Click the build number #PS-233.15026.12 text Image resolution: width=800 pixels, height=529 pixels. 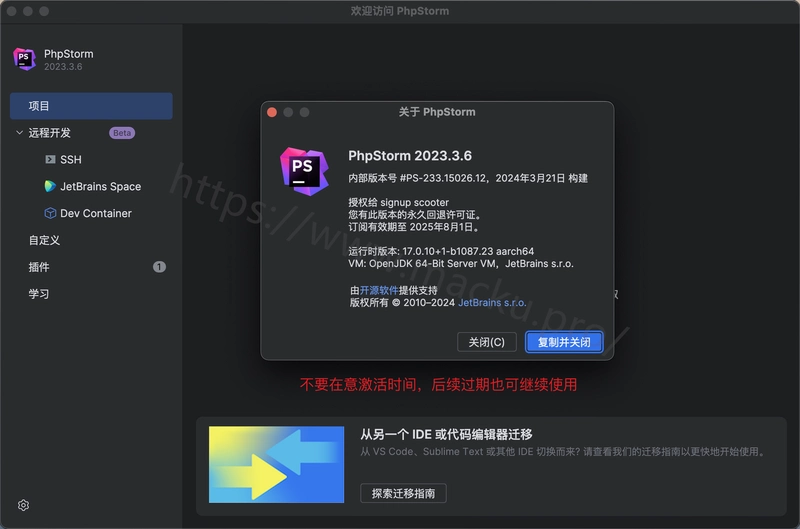[443, 178]
